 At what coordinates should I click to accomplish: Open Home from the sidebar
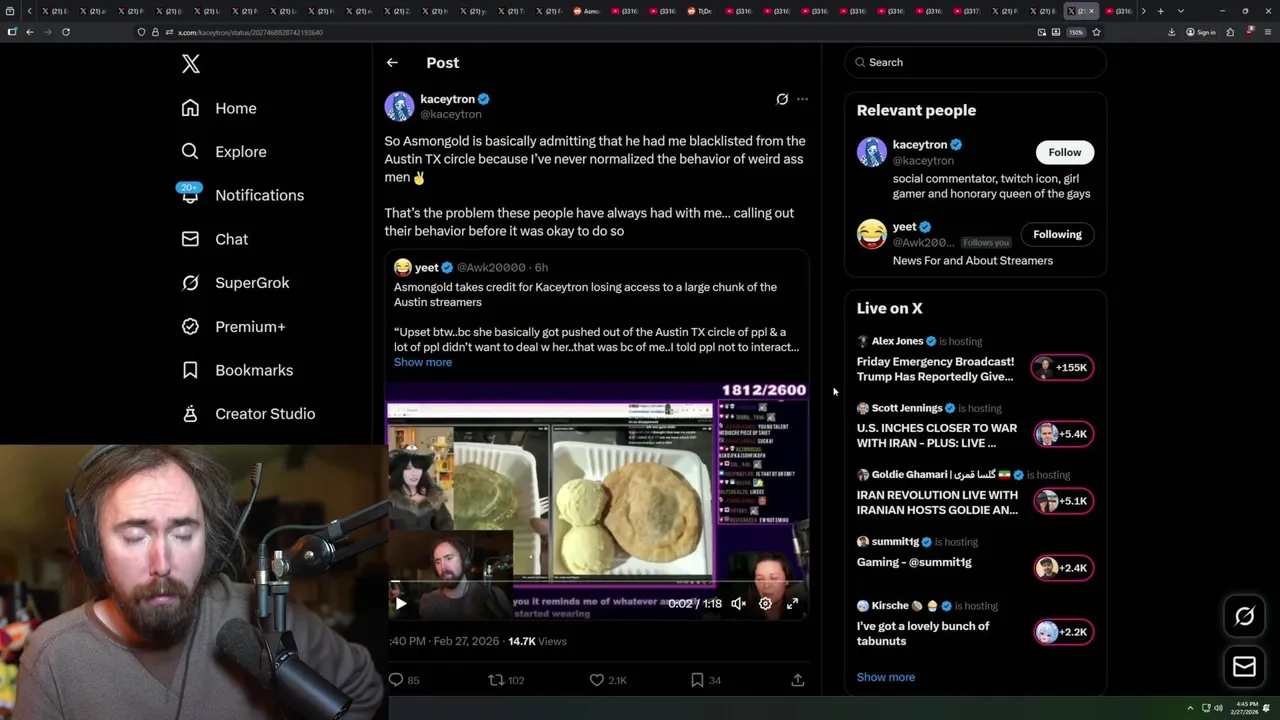[219, 108]
